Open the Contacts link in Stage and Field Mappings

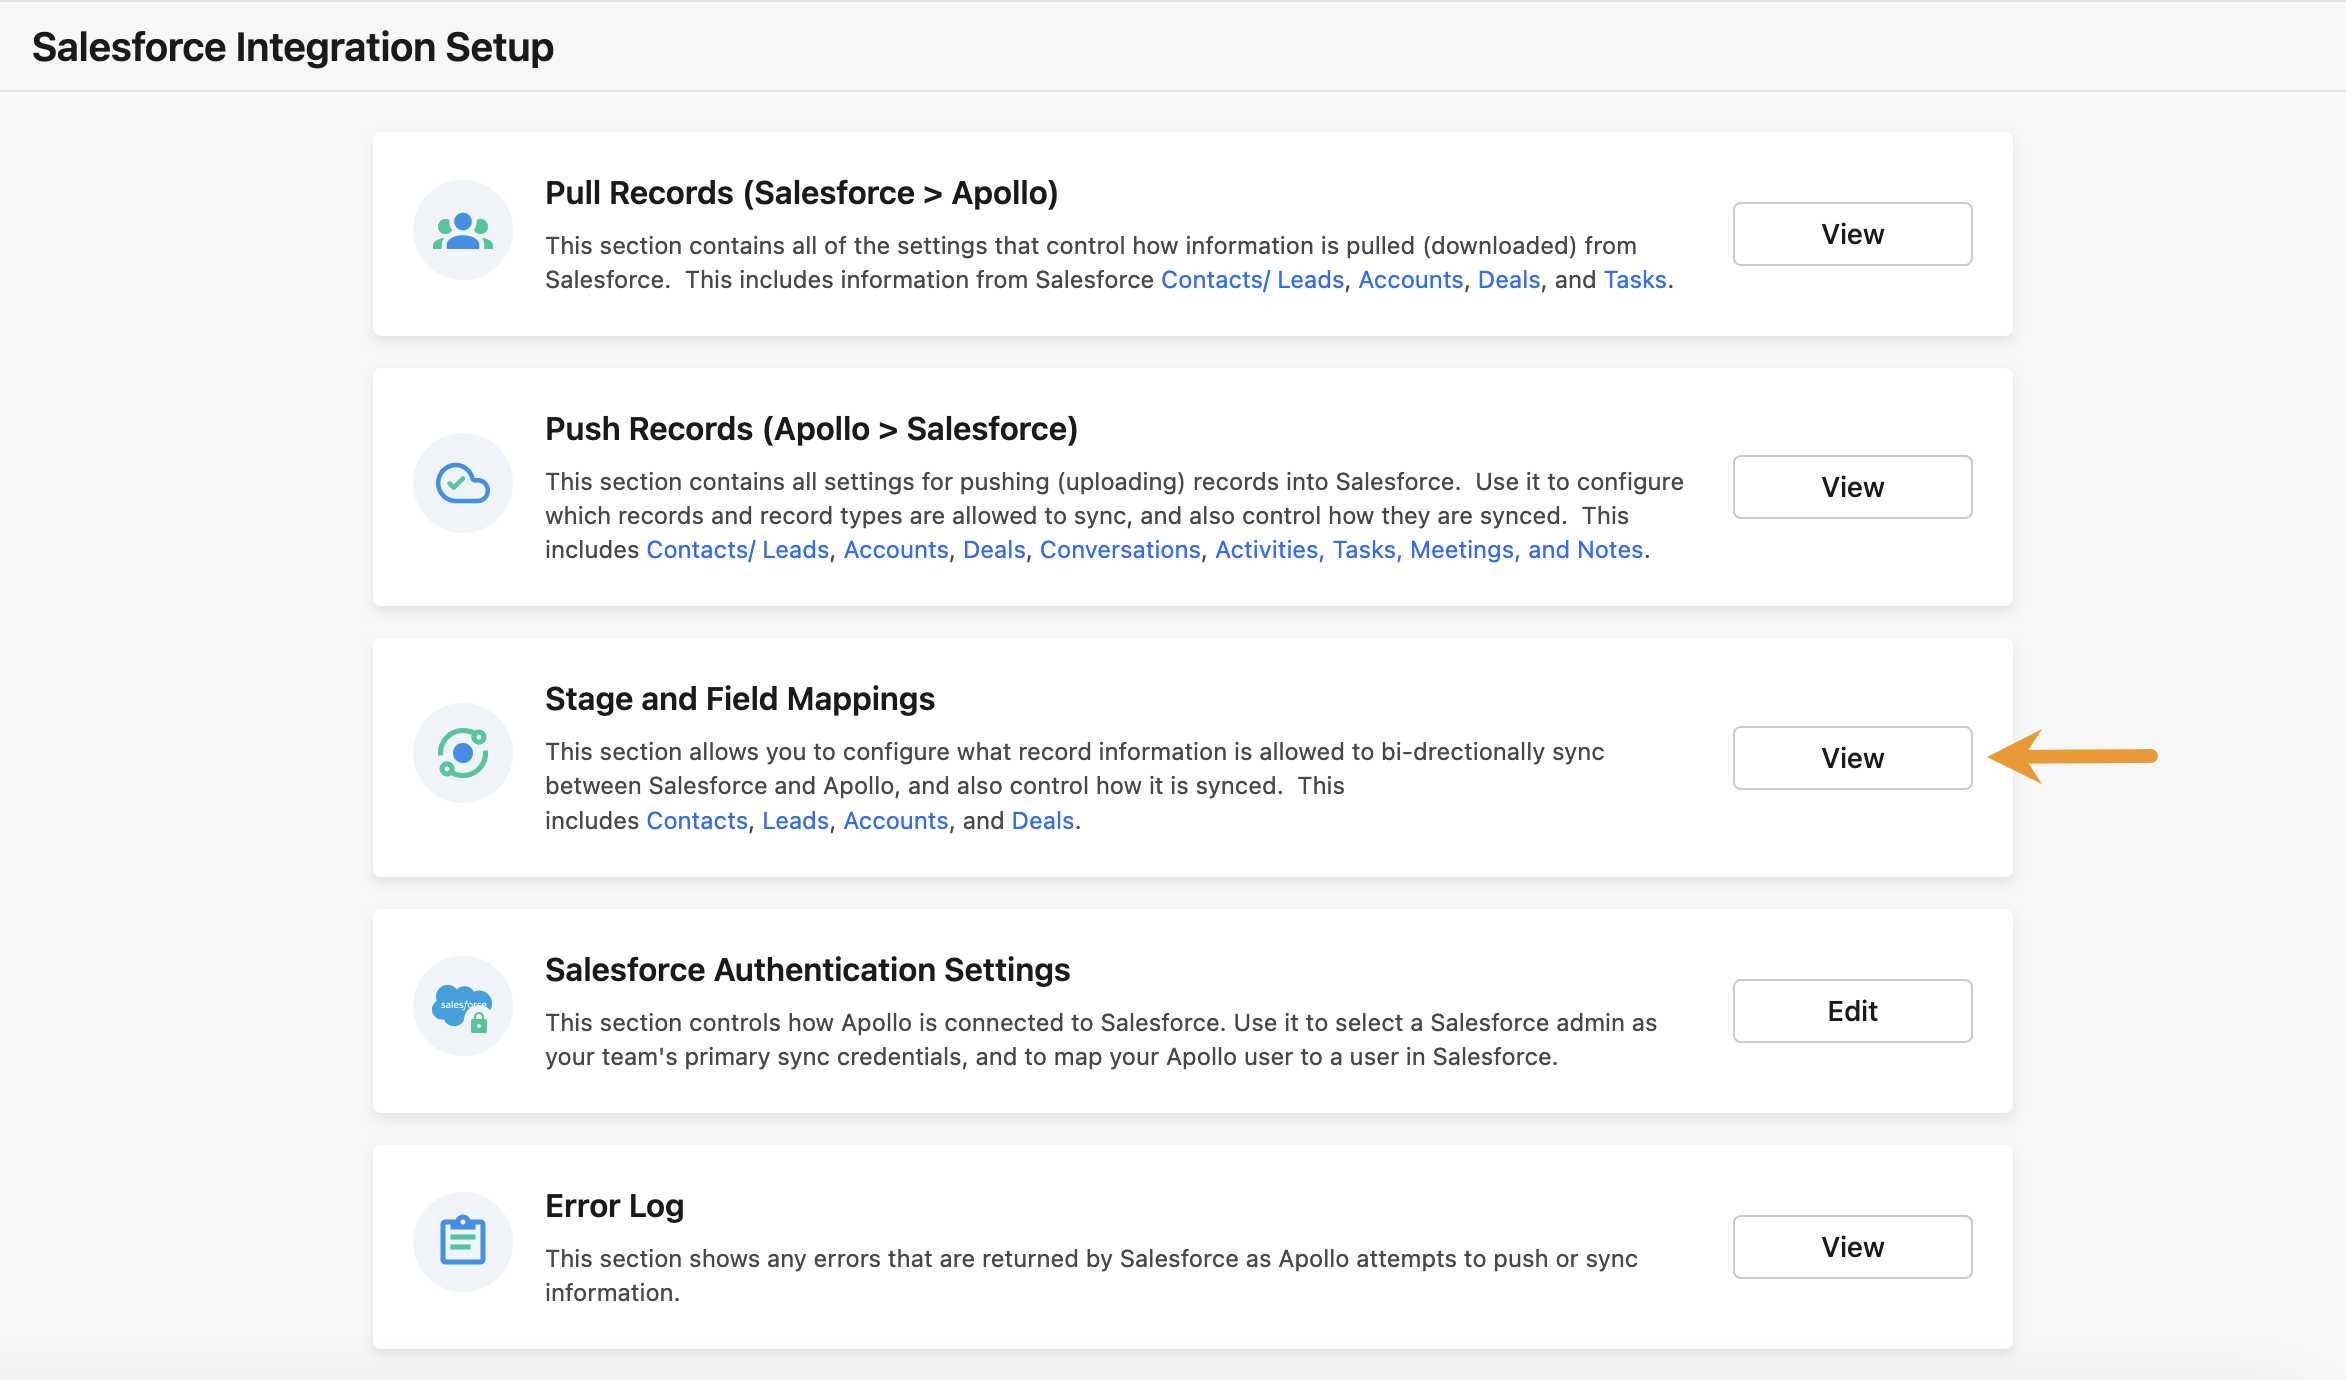pyautogui.click(x=696, y=820)
